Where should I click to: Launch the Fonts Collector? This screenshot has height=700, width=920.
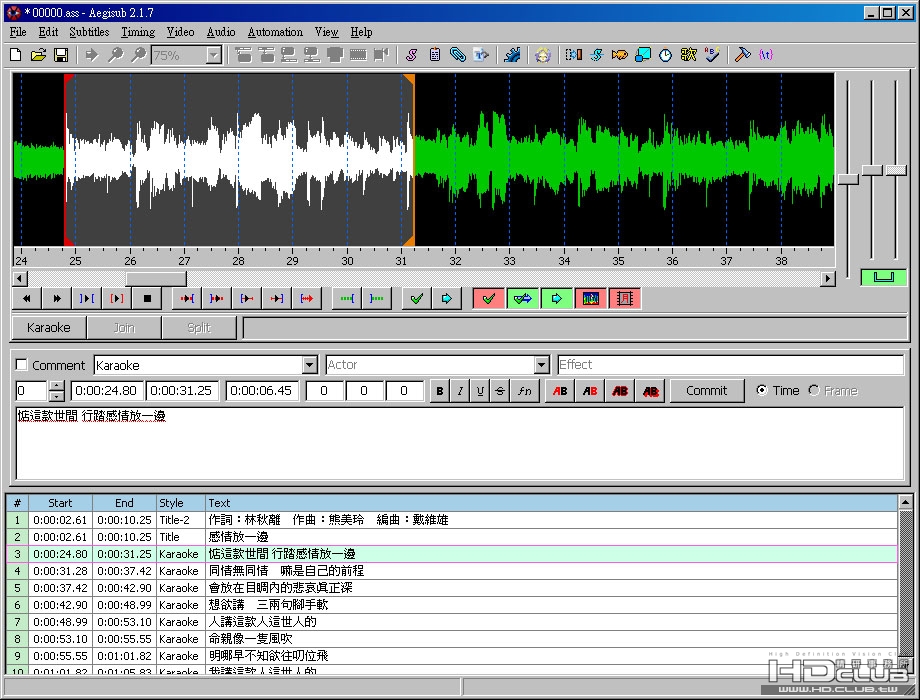481,55
